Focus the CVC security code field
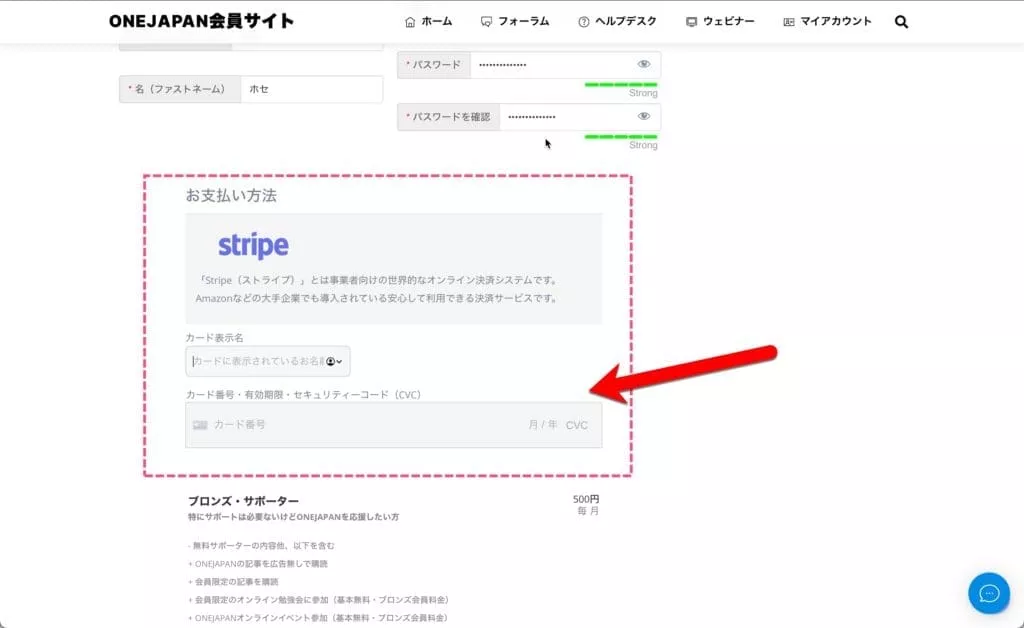The height and width of the screenshot is (628, 1024). [577, 425]
